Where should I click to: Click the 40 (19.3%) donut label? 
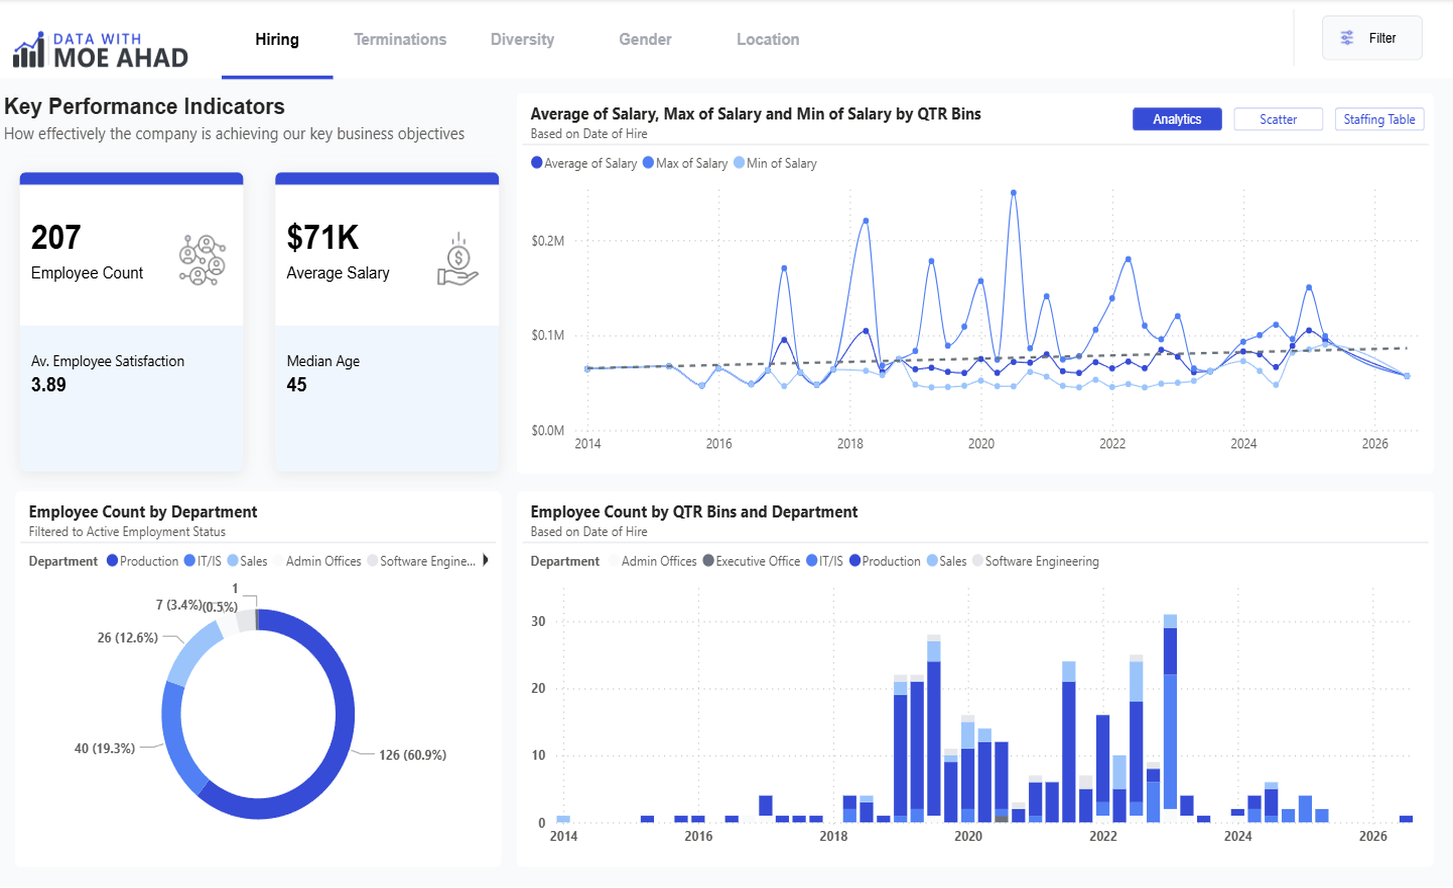105,748
